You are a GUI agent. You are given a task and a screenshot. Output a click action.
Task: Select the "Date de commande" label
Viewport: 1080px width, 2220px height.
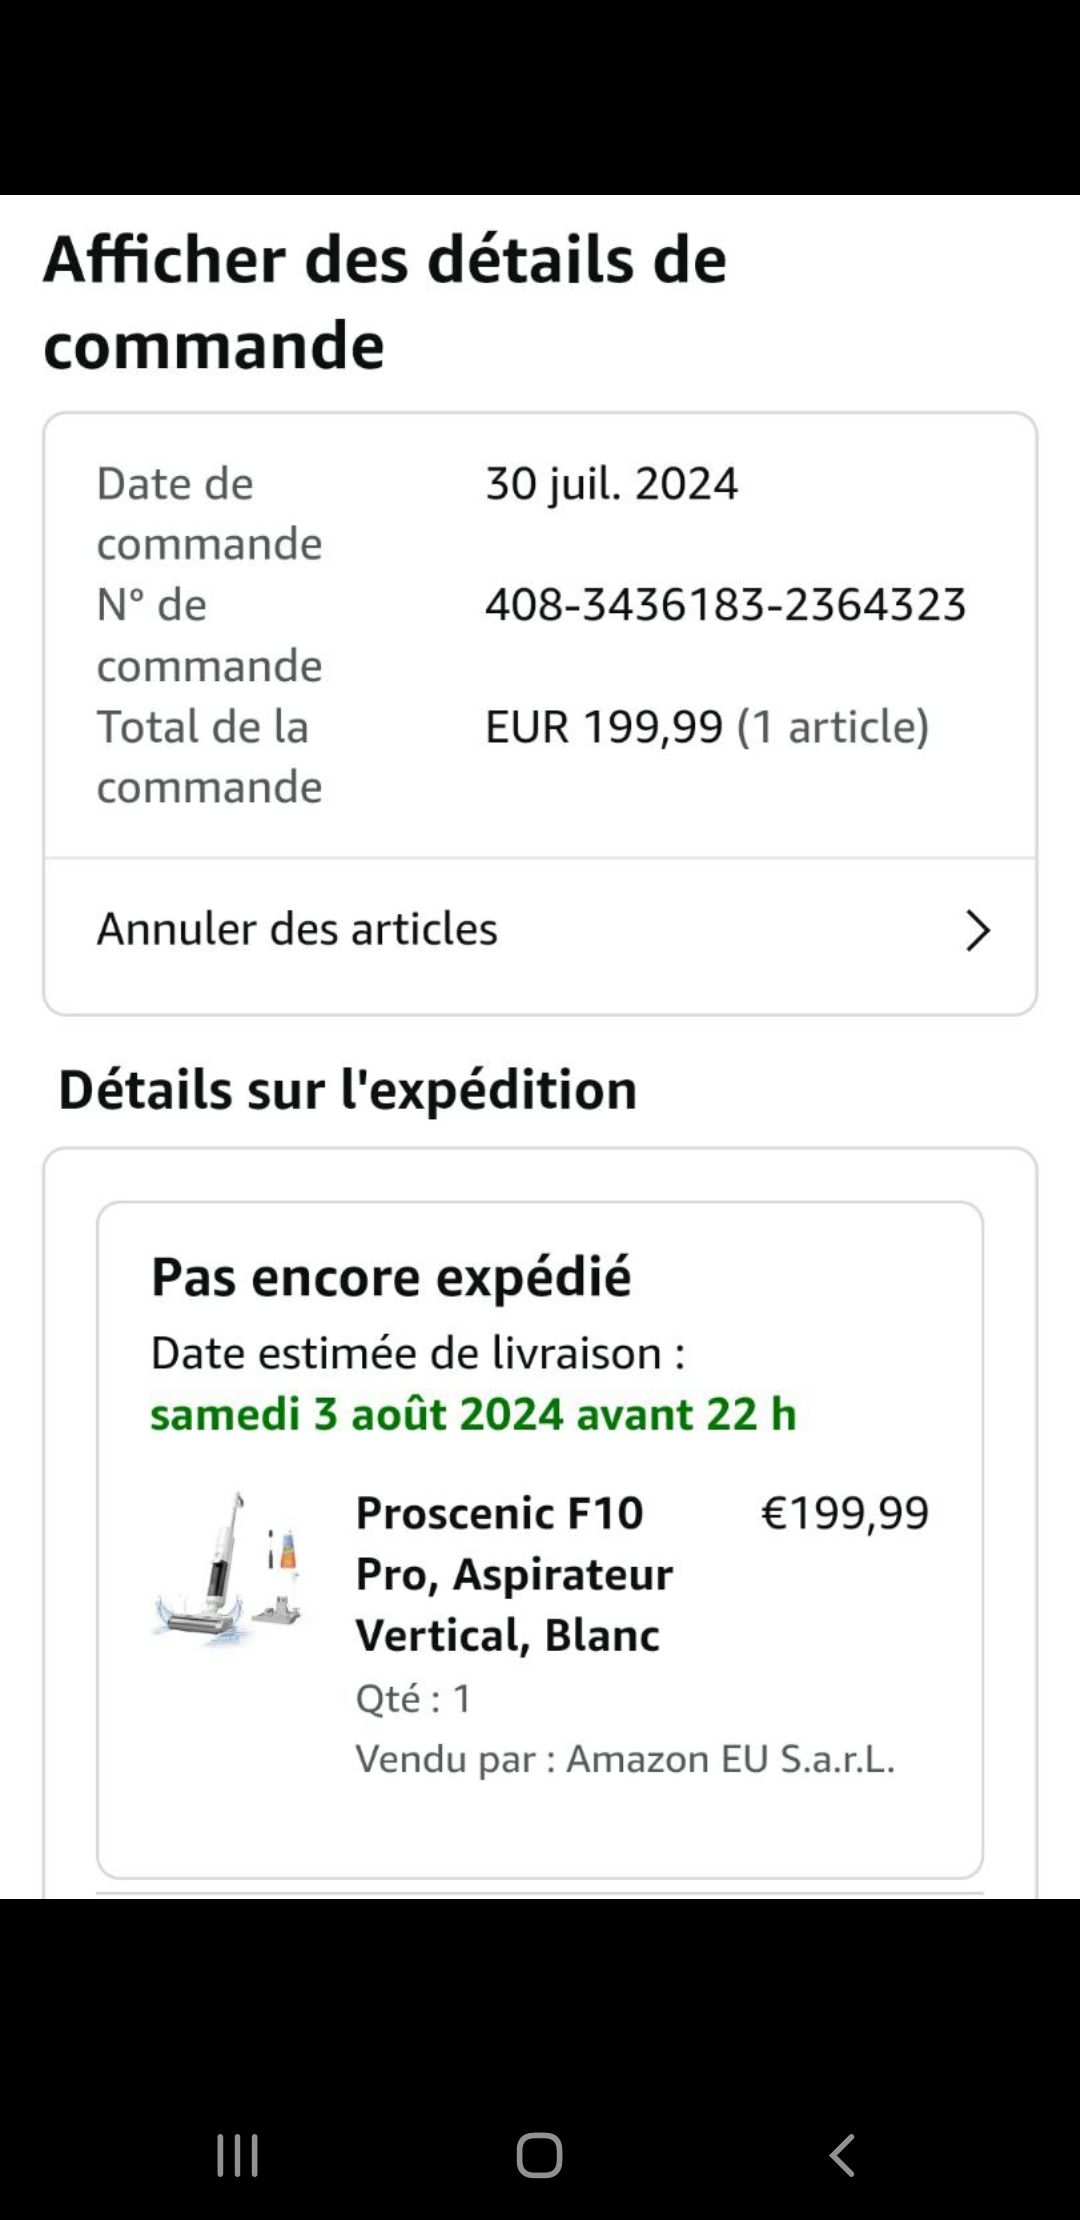(x=209, y=514)
